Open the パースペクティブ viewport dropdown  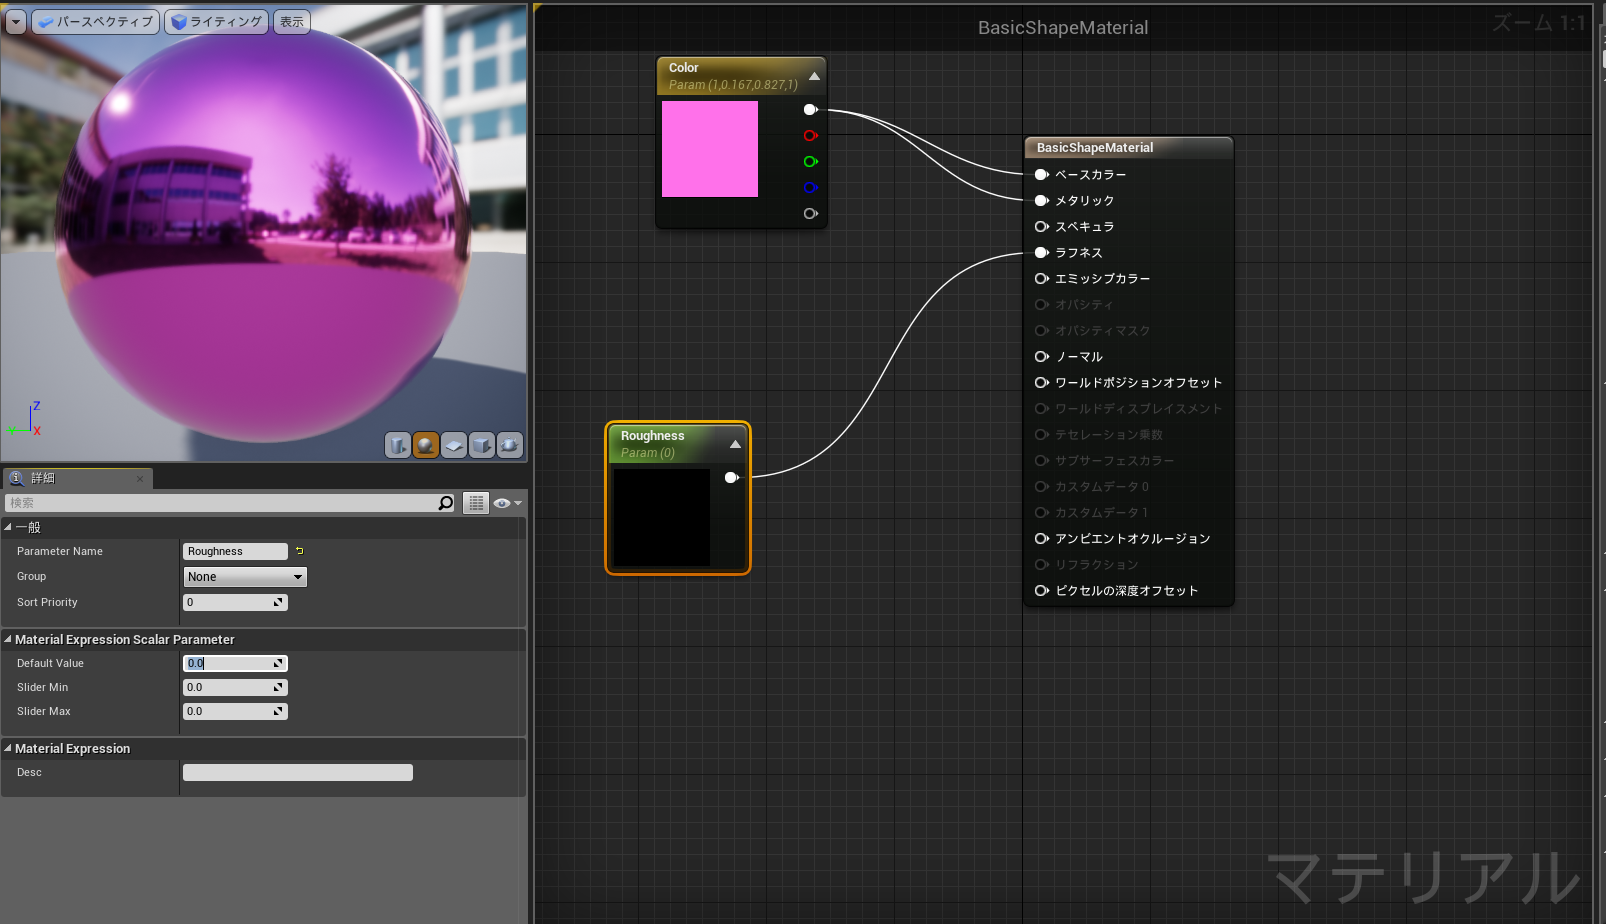95,21
